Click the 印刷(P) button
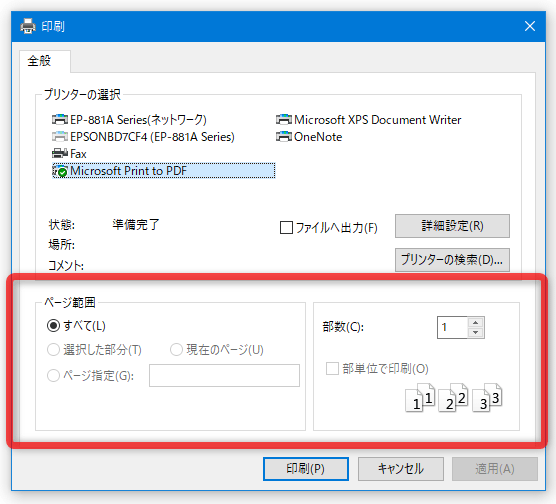This screenshot has width=556, height=504. click(306, 469)
